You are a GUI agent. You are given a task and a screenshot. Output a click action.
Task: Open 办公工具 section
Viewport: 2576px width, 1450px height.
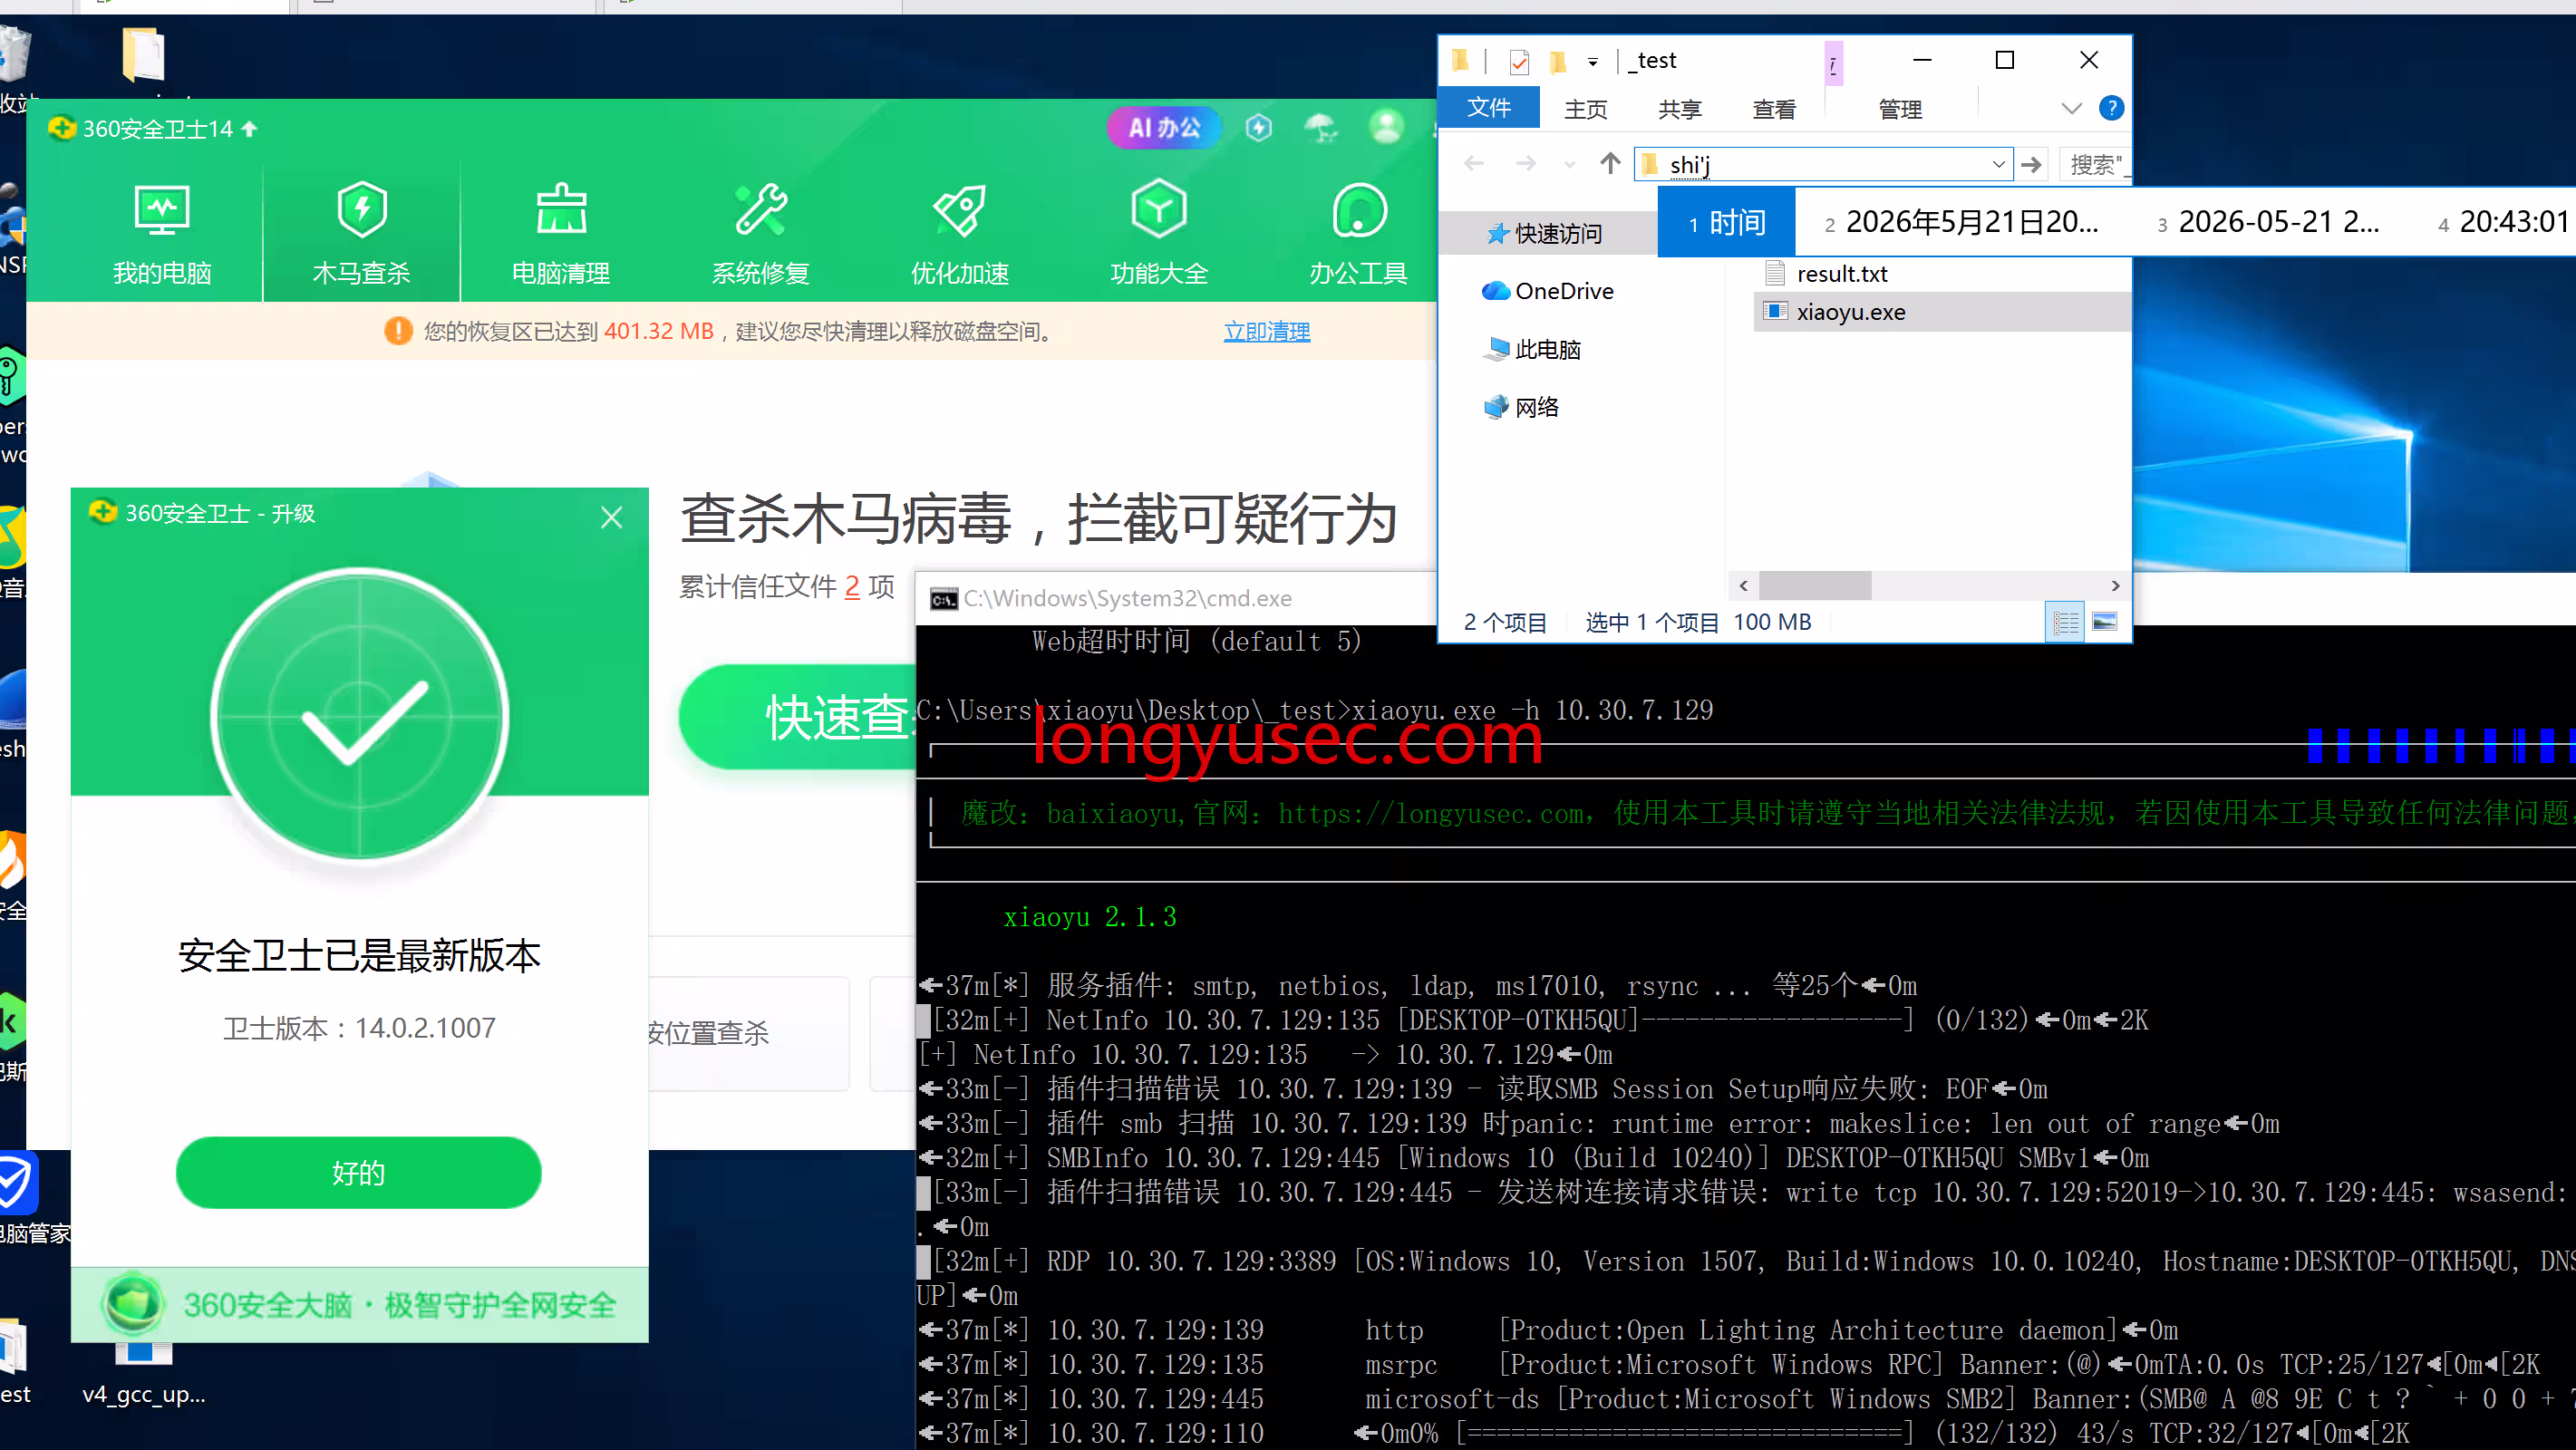pos(1358,233)
